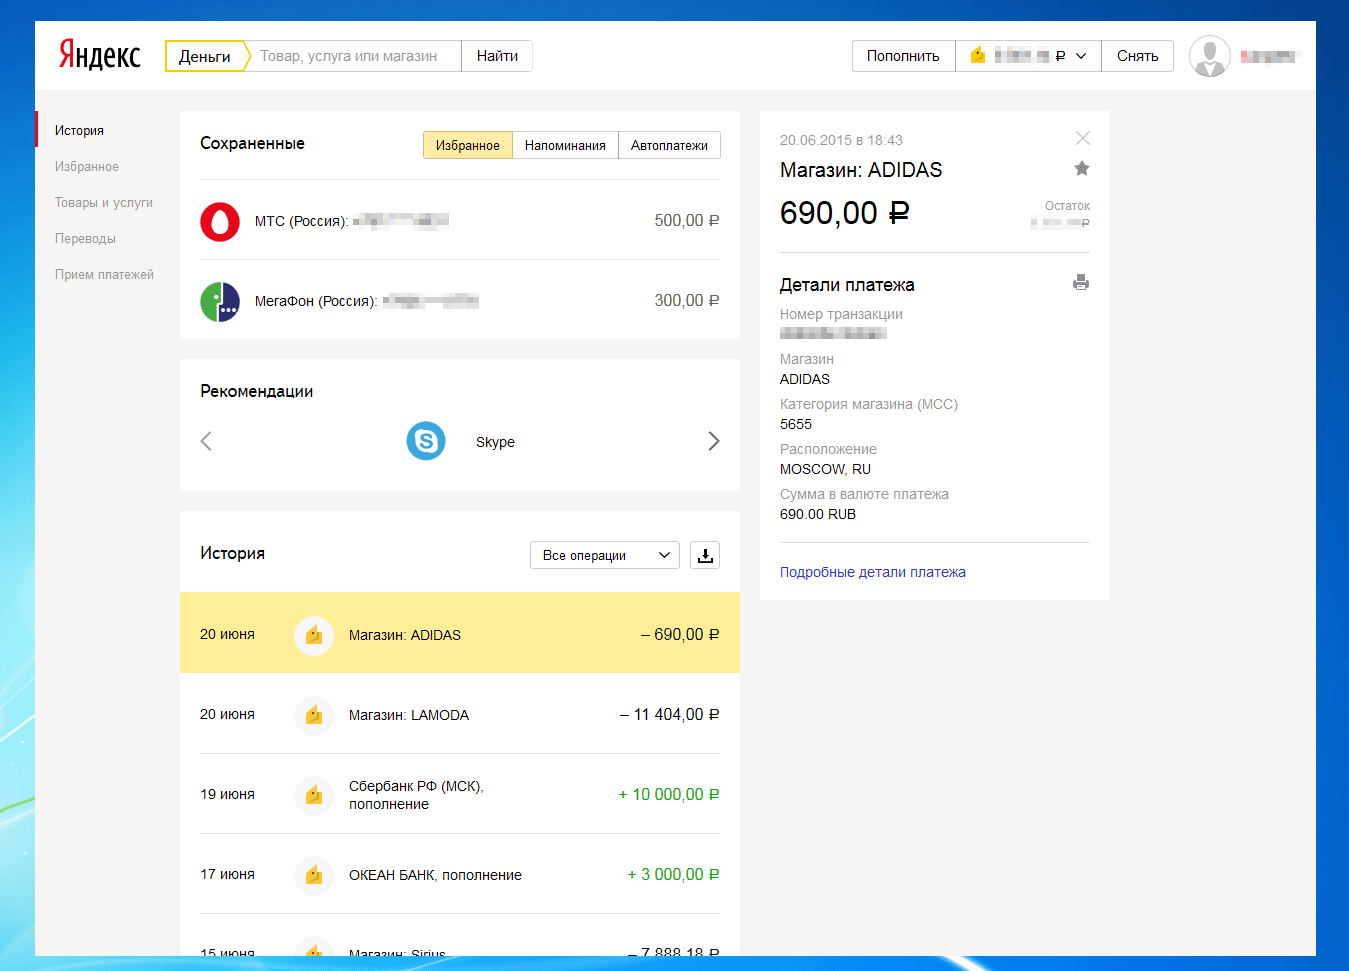Show next recommendation with right chevron
The width and height of the screenshot is (1349, 971).
(x=714, y=441)
